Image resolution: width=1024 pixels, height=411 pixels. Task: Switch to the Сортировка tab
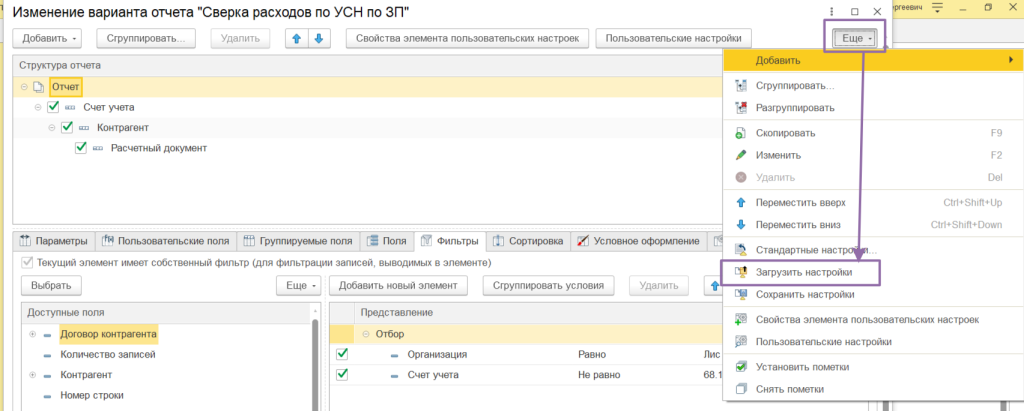528,241
